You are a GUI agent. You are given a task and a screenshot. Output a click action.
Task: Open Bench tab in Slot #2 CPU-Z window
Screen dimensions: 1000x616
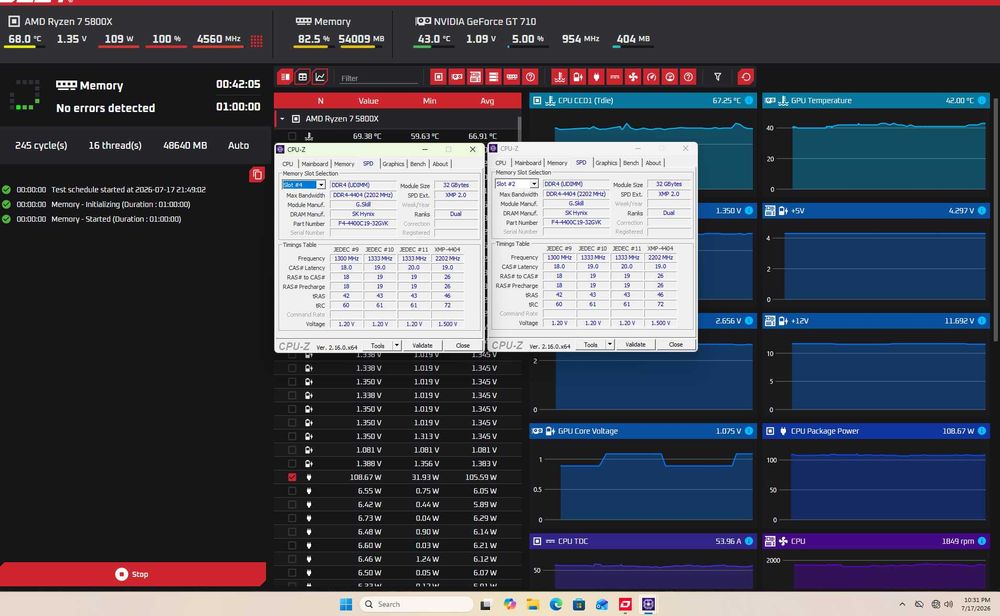tap(631, 163)
